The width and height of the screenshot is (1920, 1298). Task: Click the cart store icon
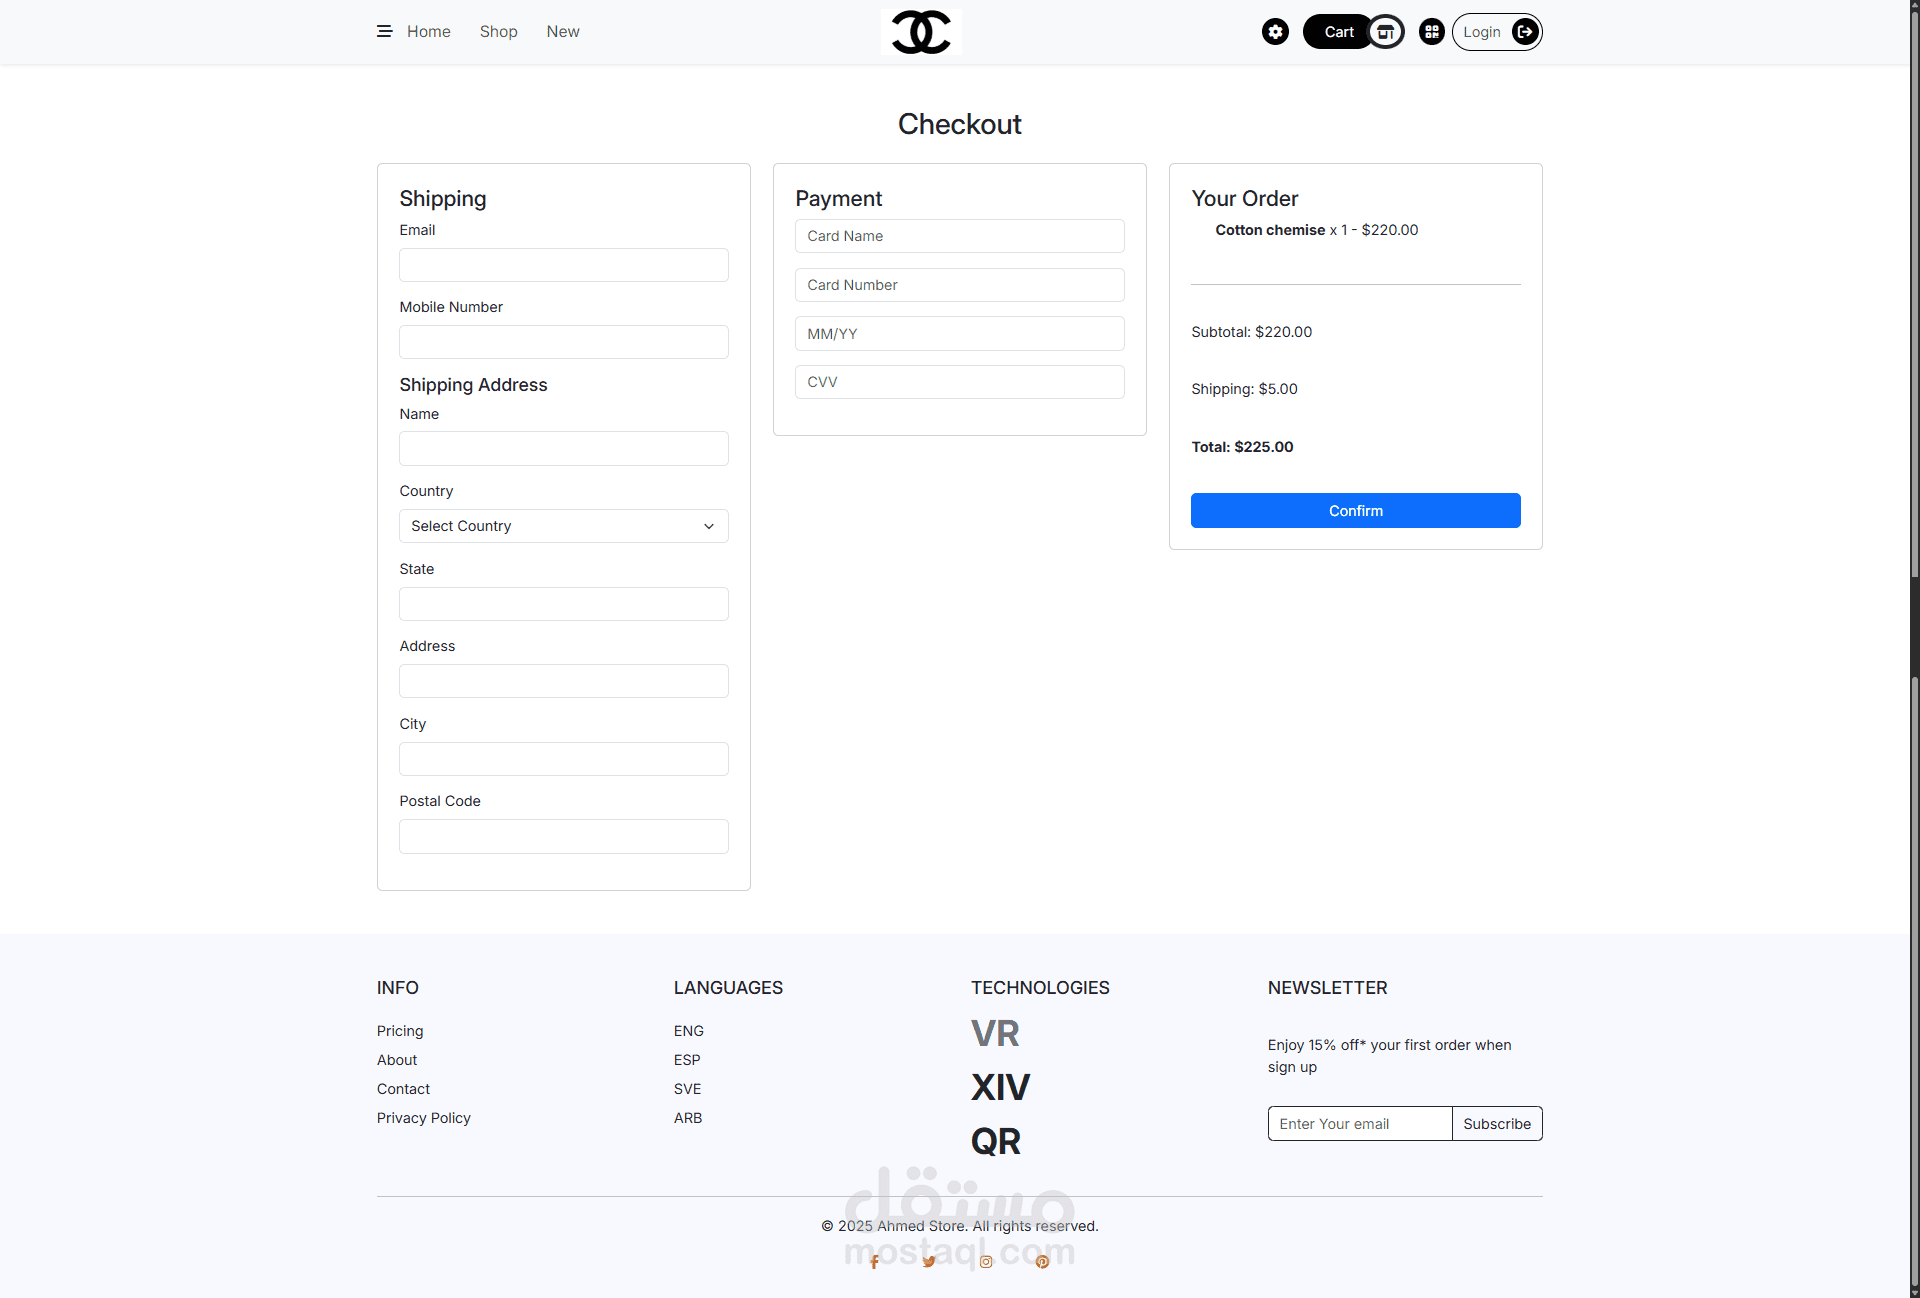1385,32
